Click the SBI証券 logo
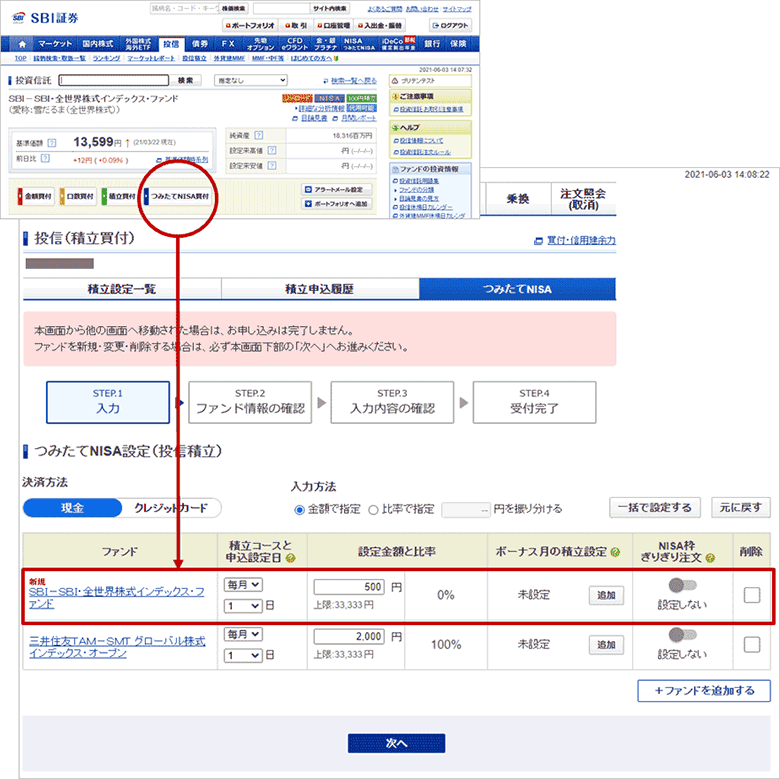Image resolution: width=780 pixels, height=779 pixels. tap(45, 18)
